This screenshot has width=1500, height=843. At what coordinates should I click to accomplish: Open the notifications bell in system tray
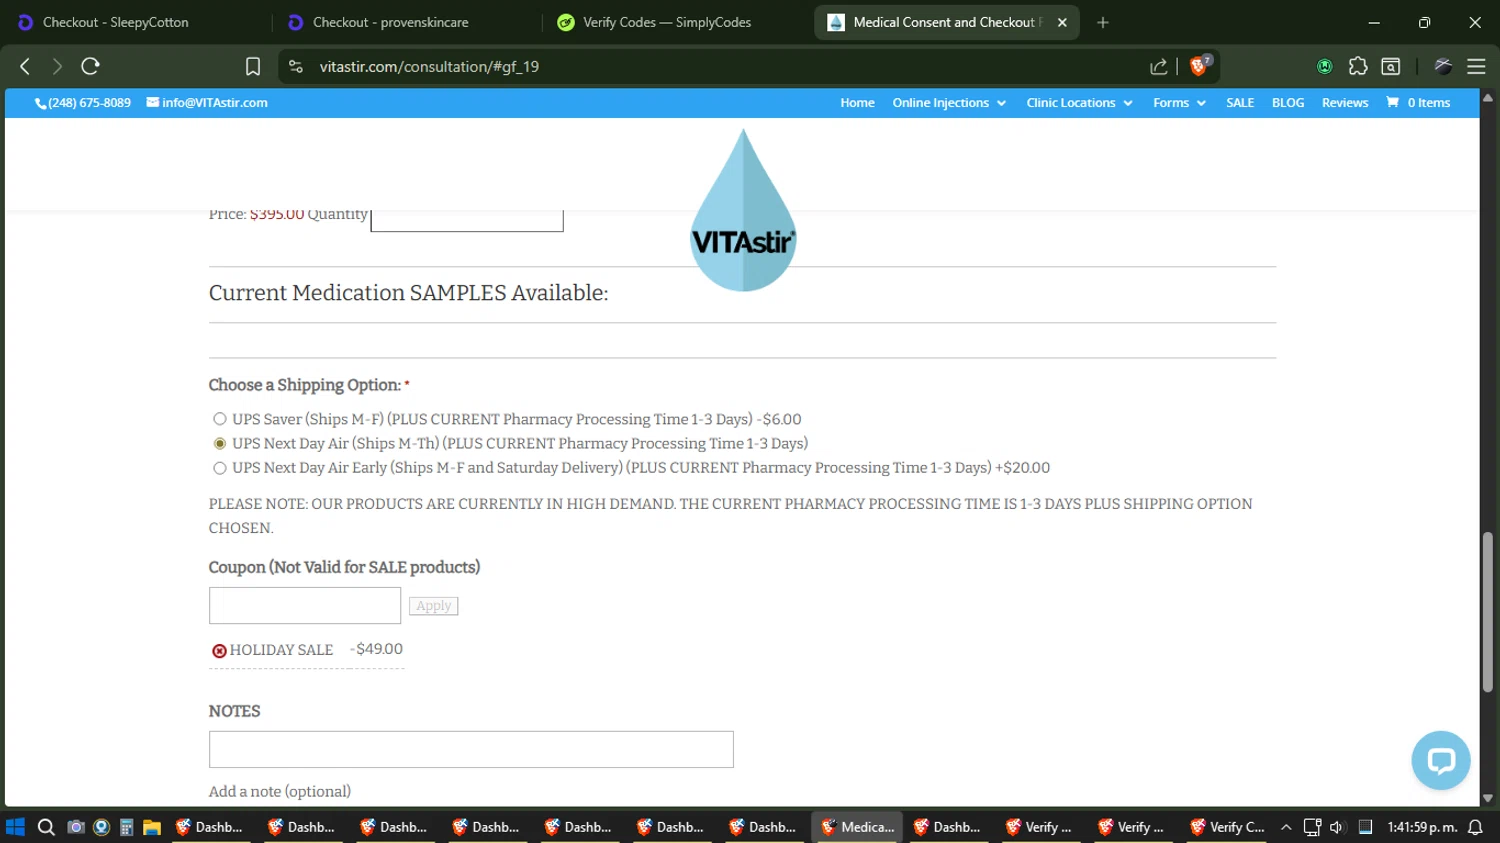coord(1475,827)
